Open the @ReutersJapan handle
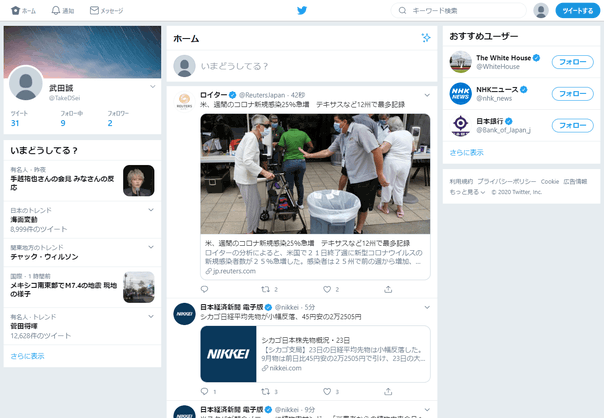The height and width of the screenshot is (418, 604). point(262,95)
